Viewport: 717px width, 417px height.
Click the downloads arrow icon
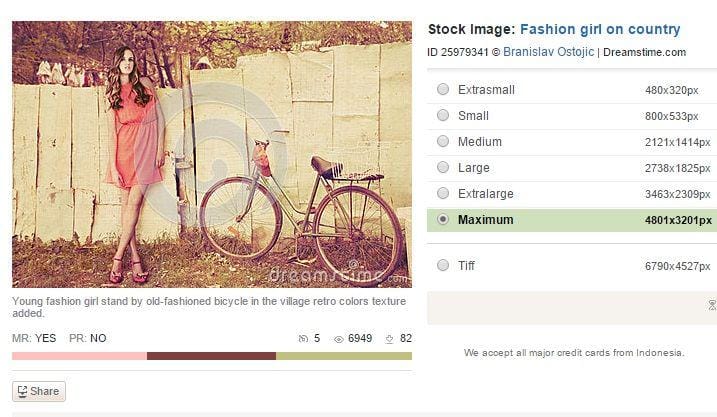coord(389,339)
